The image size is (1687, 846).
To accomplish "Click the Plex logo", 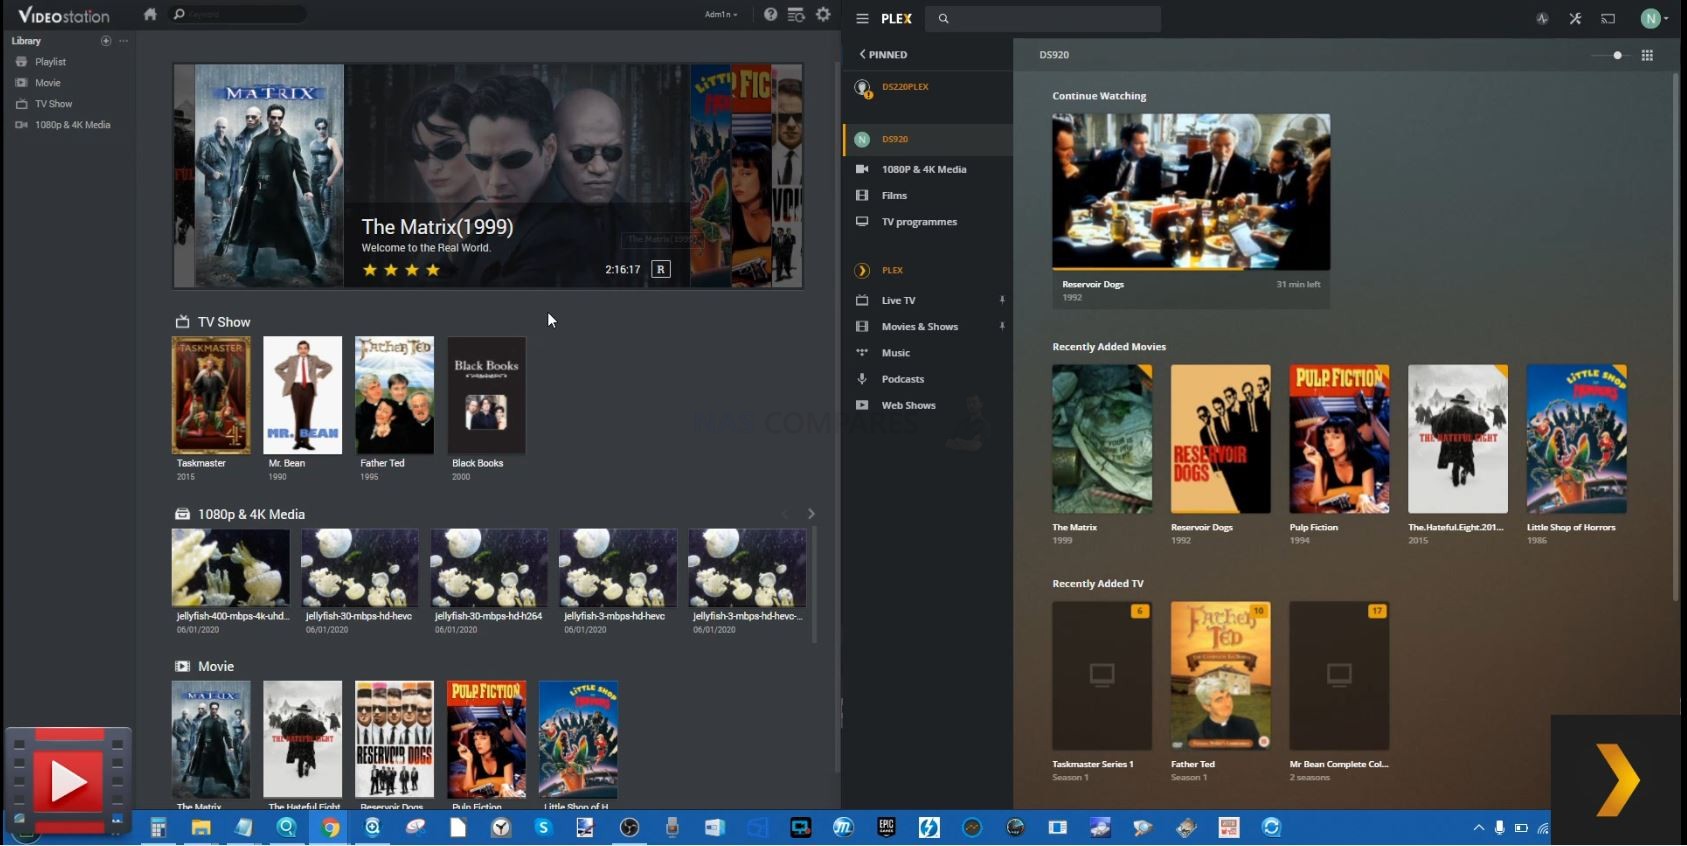I will tap(896, 18).
